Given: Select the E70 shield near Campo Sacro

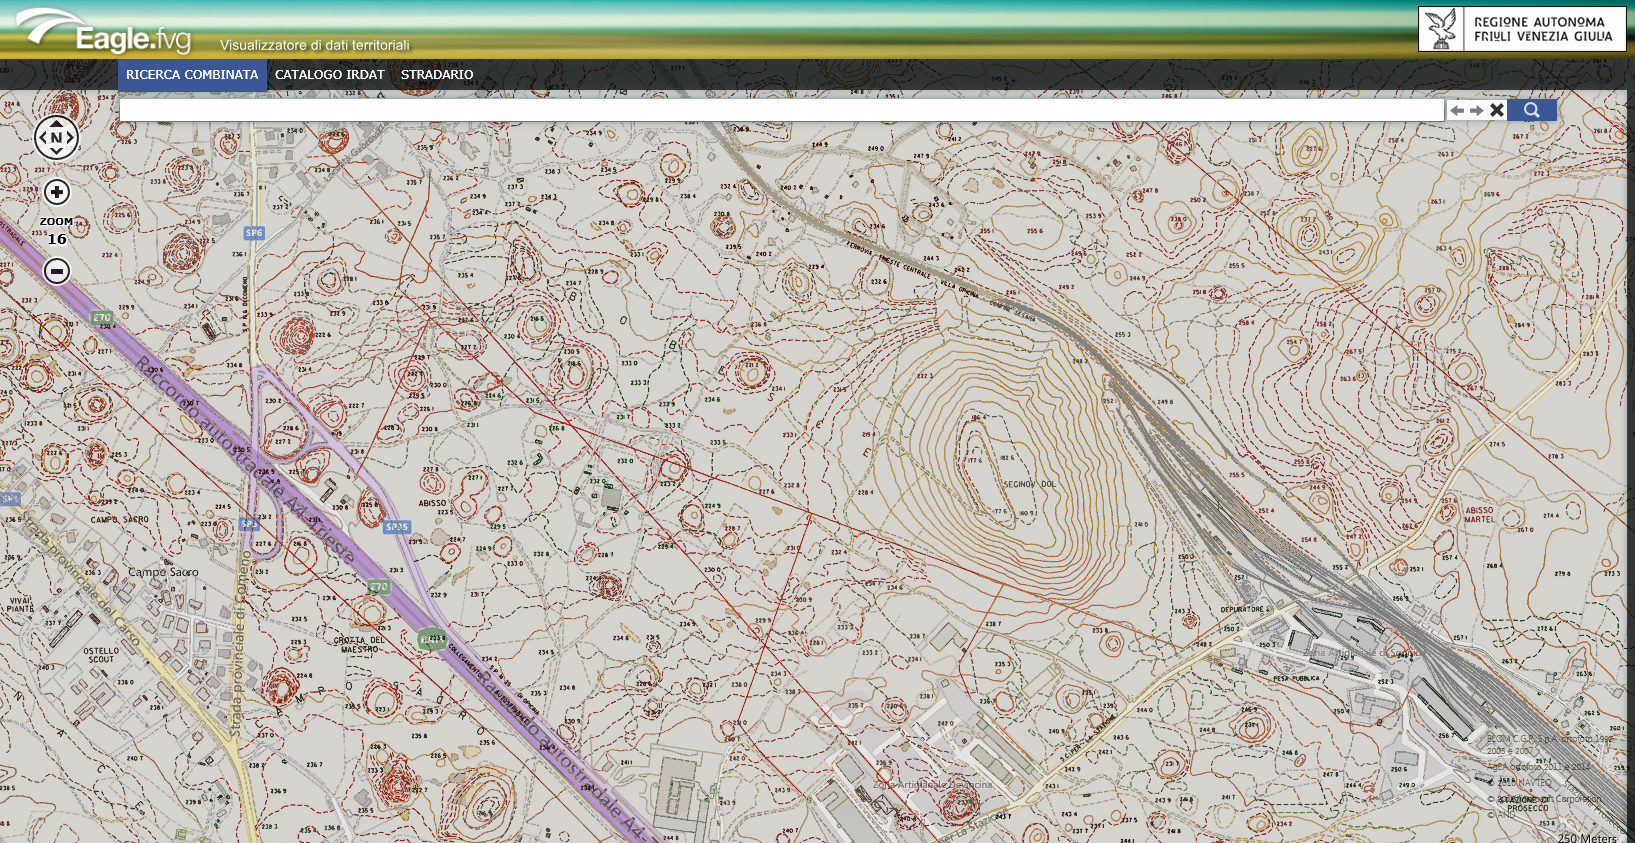Looking at the screenshot, I should pyautogui.click(x=378, y=587).
